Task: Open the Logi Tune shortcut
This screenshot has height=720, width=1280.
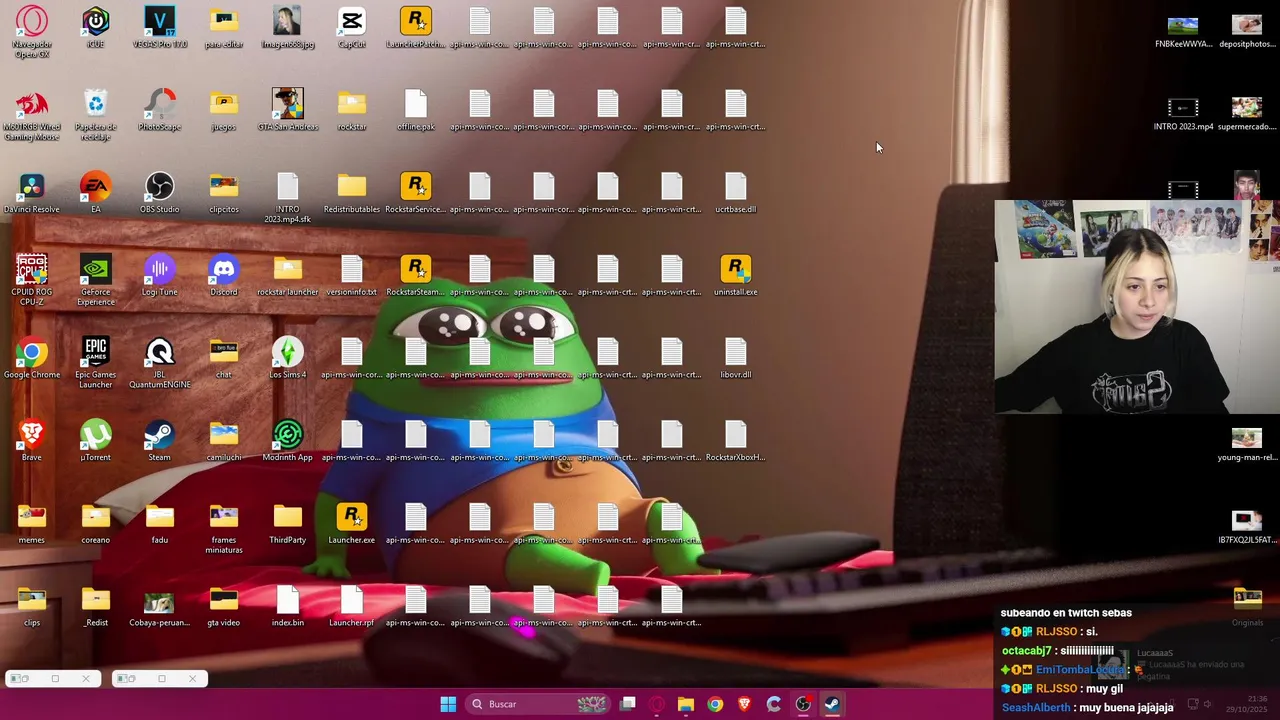Action: 160,275
